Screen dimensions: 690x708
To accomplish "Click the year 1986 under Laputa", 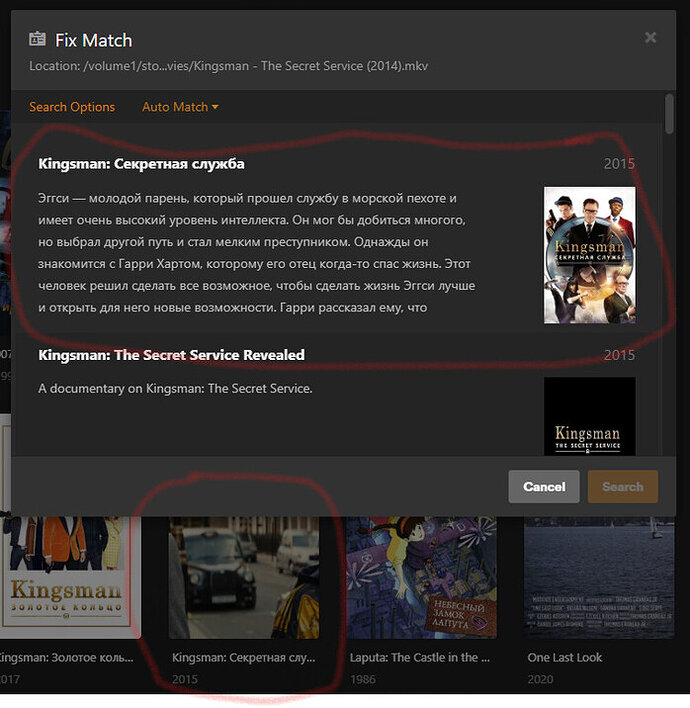I will [363, 679].
